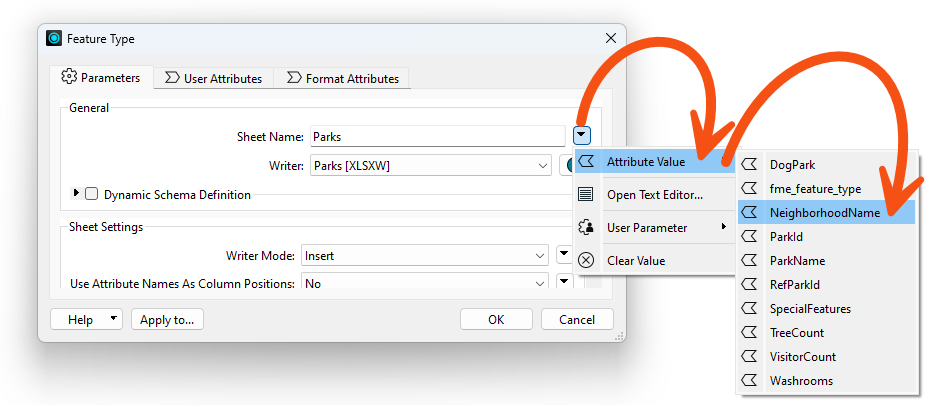Choose Attribute Value menu entry

pos(655,161)
